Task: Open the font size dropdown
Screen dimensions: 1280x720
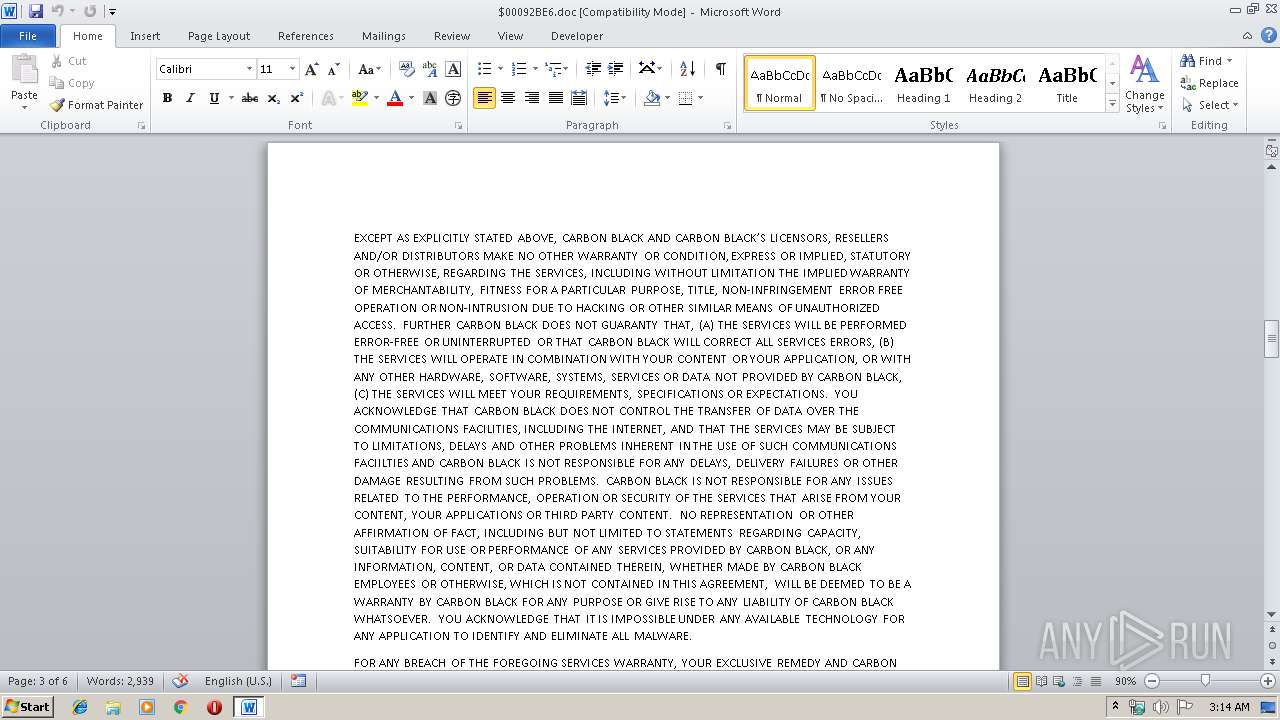Action: [x=292, y=69]
